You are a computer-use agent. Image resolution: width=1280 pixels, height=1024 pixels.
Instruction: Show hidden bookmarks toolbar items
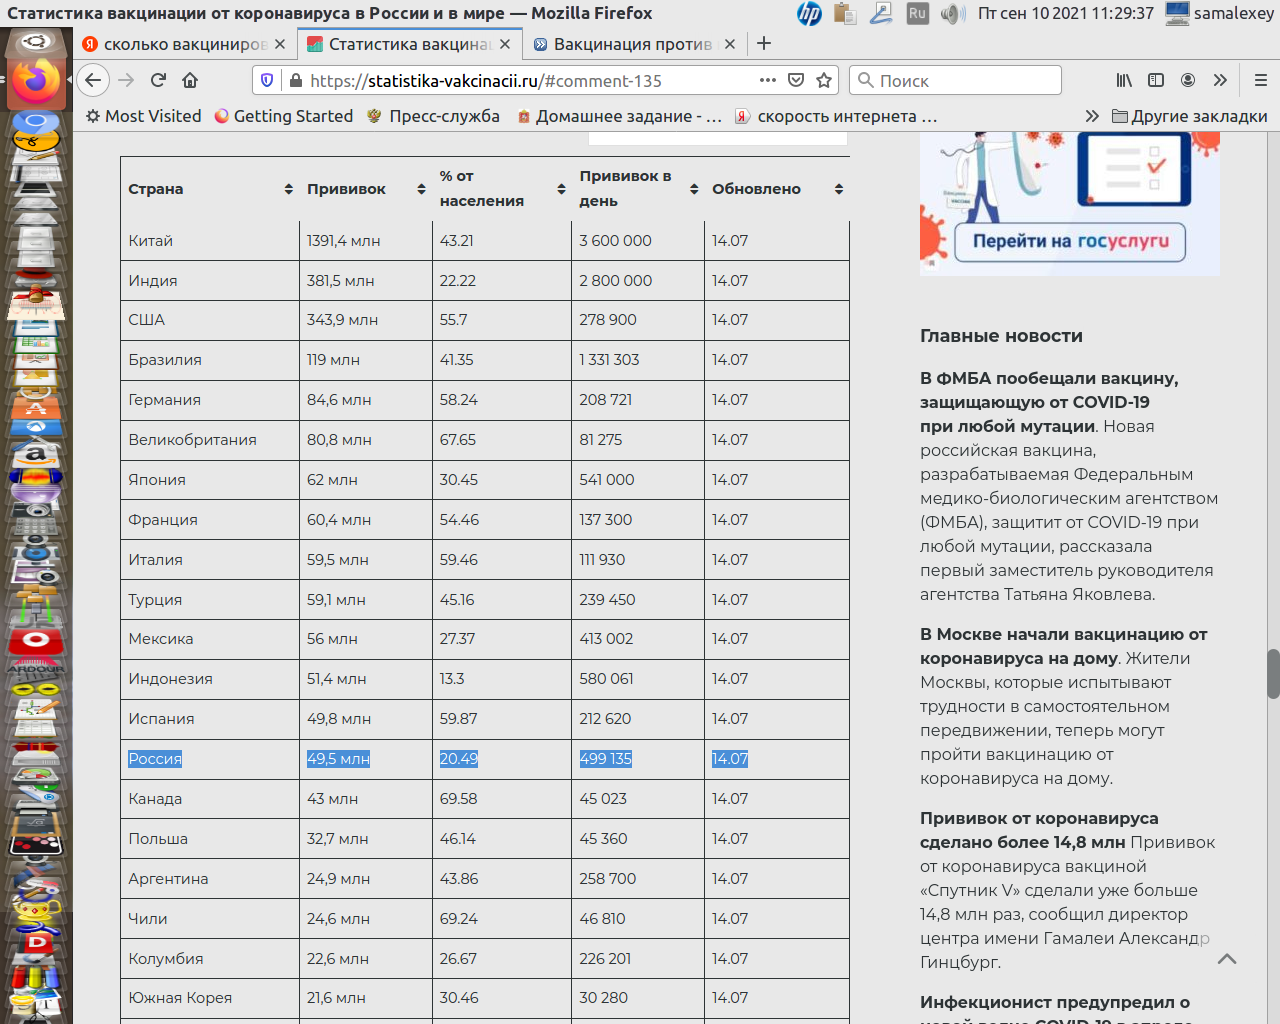(1092, 116)
